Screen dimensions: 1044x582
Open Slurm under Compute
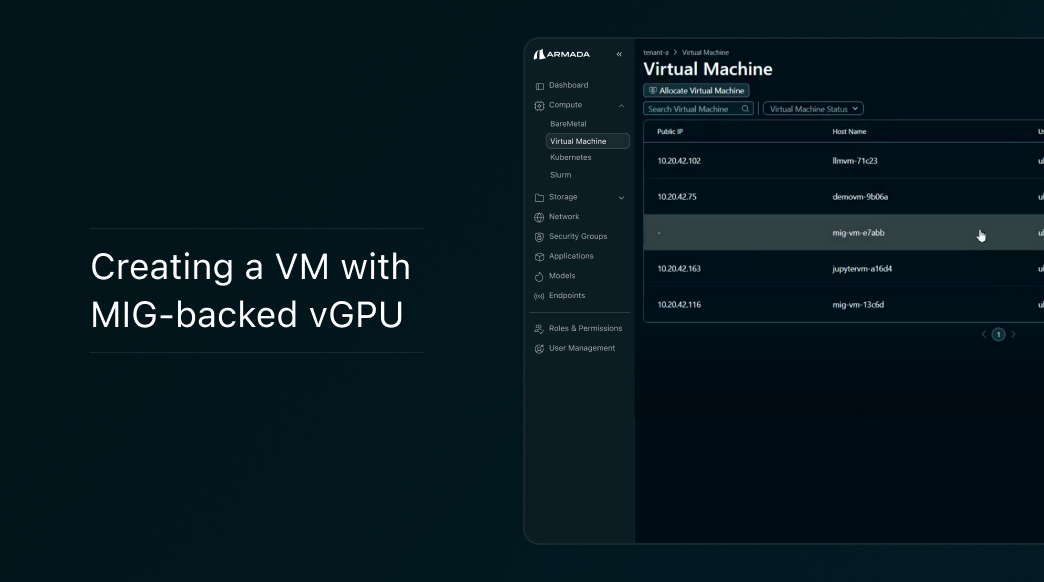(x=561, y=174)
